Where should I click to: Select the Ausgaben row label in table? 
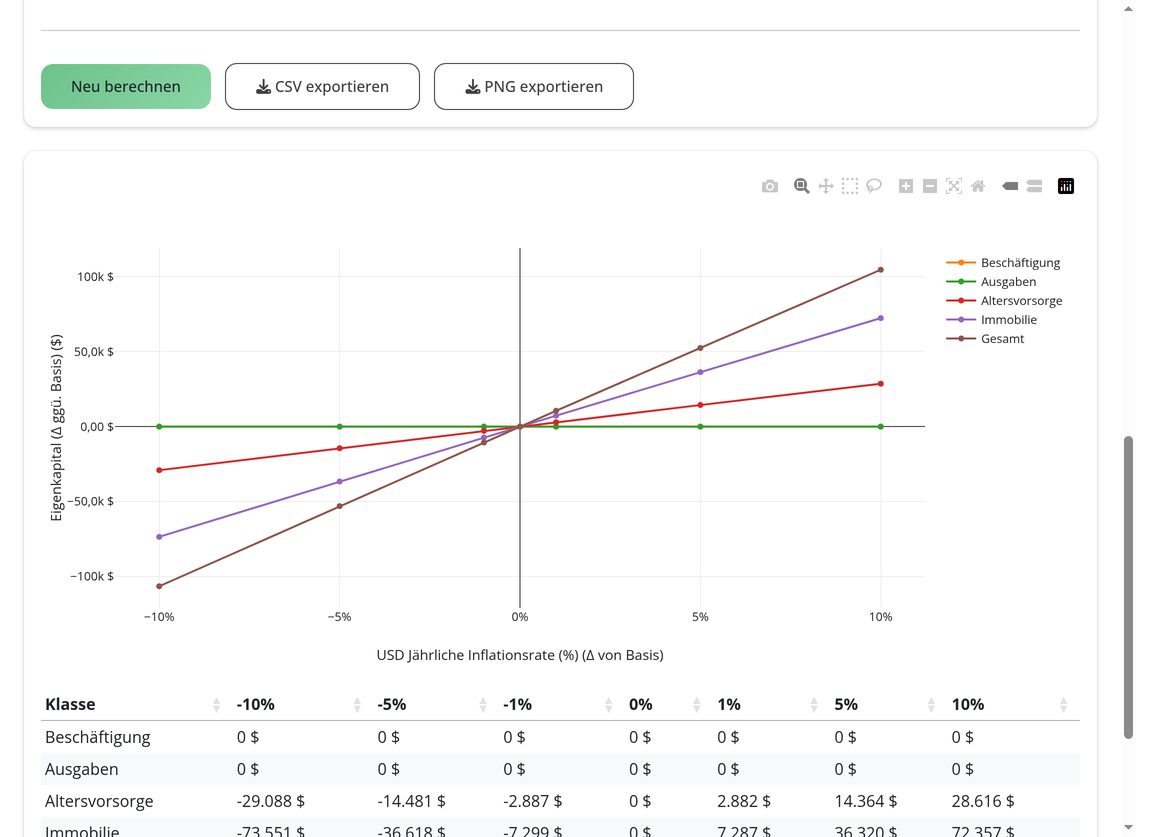point(81,769)
